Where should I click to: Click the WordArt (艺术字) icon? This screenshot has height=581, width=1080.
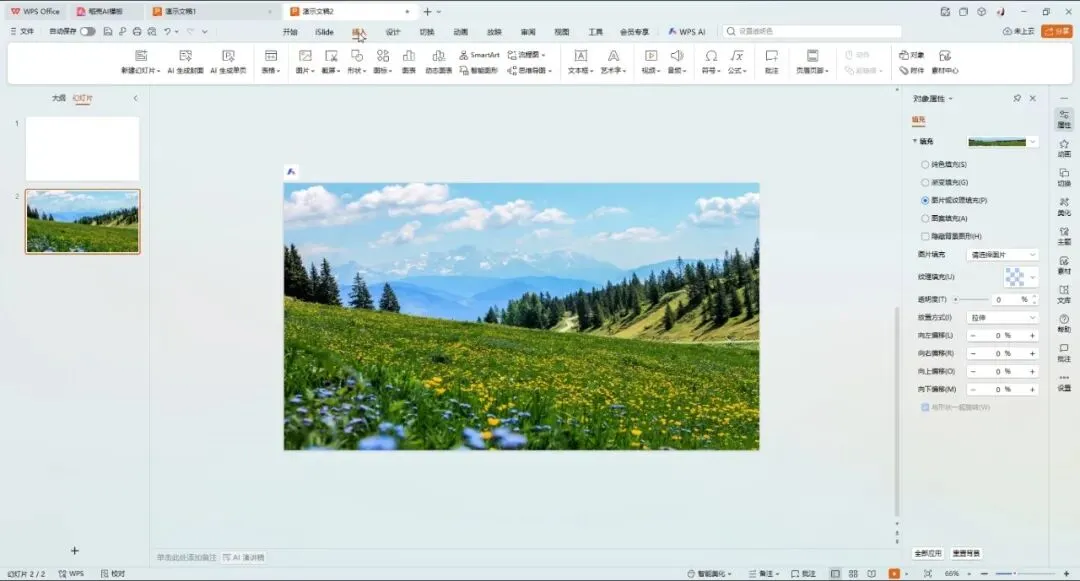coord(613,56)
